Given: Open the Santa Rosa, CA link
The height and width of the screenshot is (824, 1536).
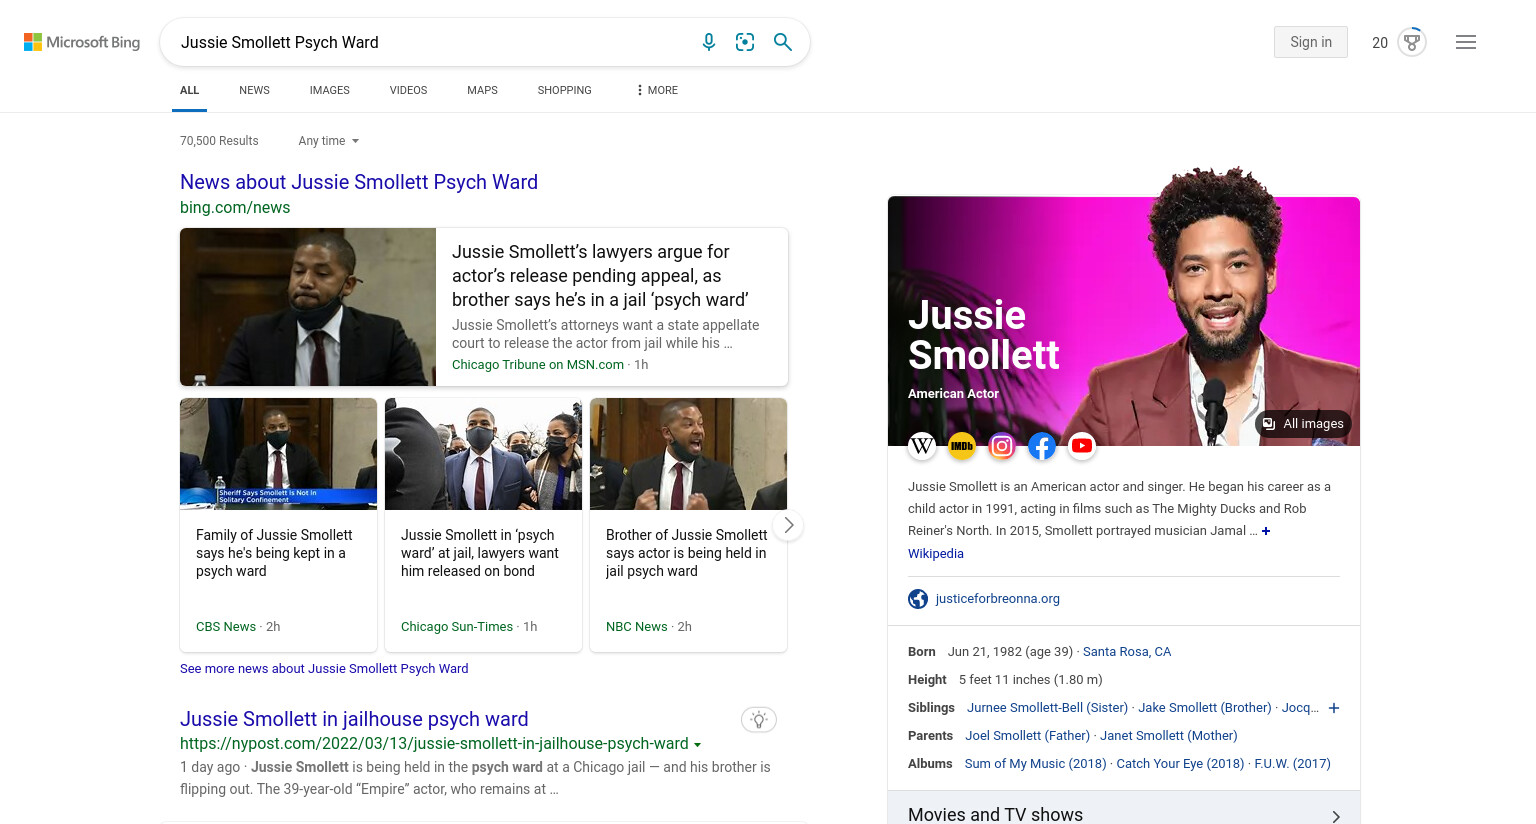Looking at the screenshot, I should [x=1127, y=652].
